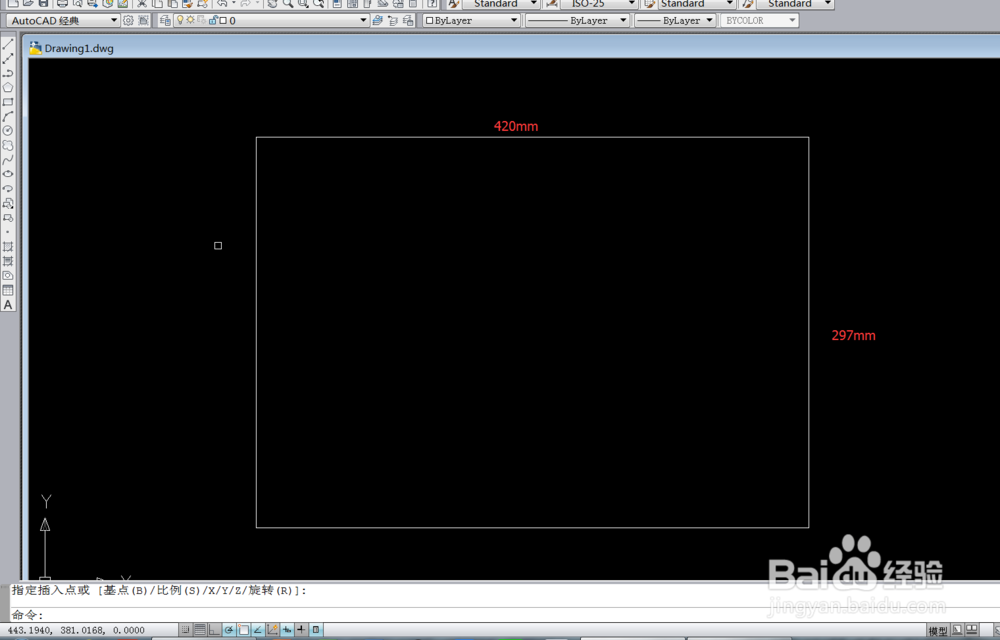
Task: Toggle Dynamic Input in status bar
Action: coord(287,630)
